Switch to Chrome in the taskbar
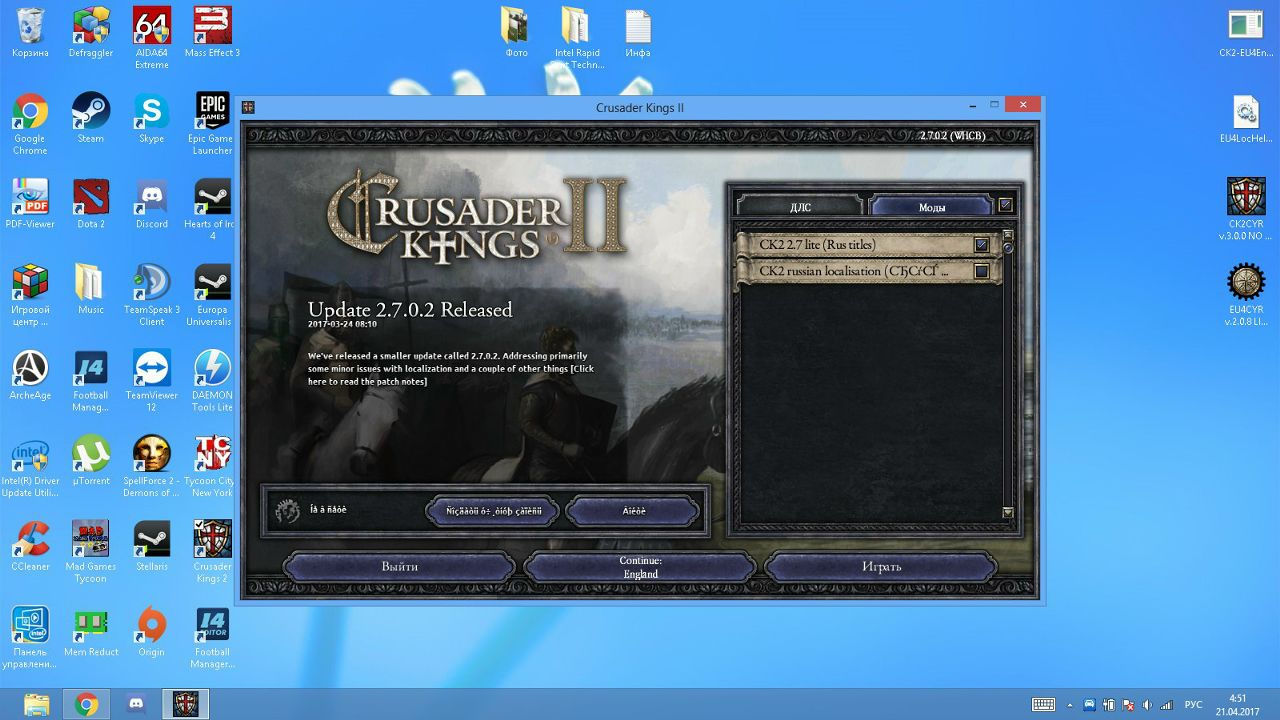Image resolution: width=1280 pixels, height=720 pixels. point(86,704)
